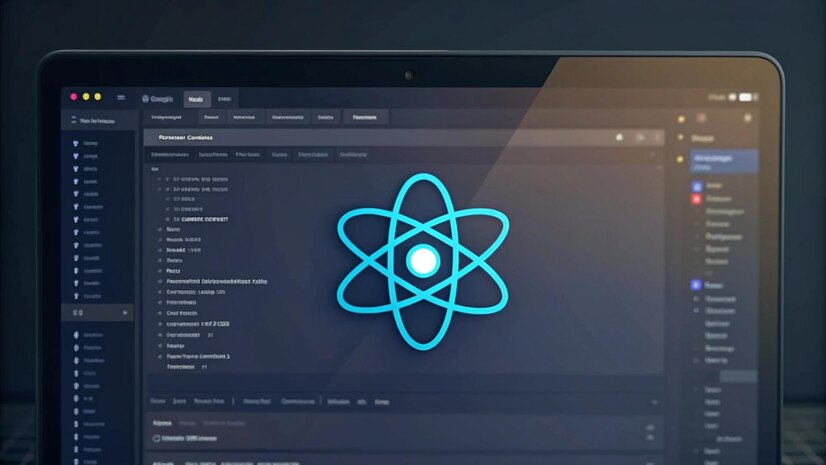The height and width of the screenshot is (465, 826).
Task: Click the red square icon in right panel
Action: point(696,199)
